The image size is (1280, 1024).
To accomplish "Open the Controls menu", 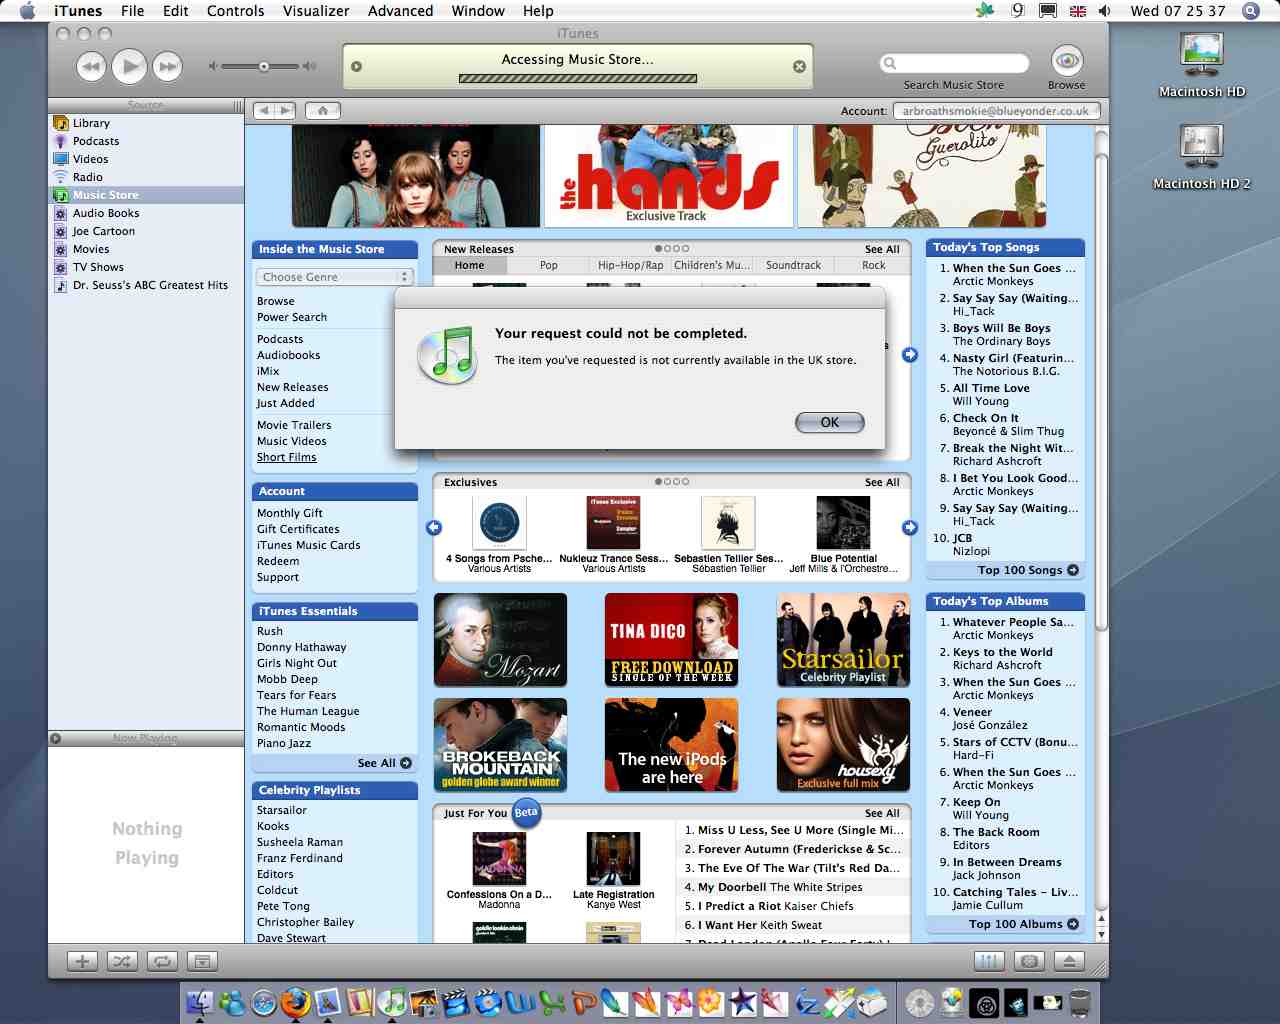I will (x=236, y=11).
